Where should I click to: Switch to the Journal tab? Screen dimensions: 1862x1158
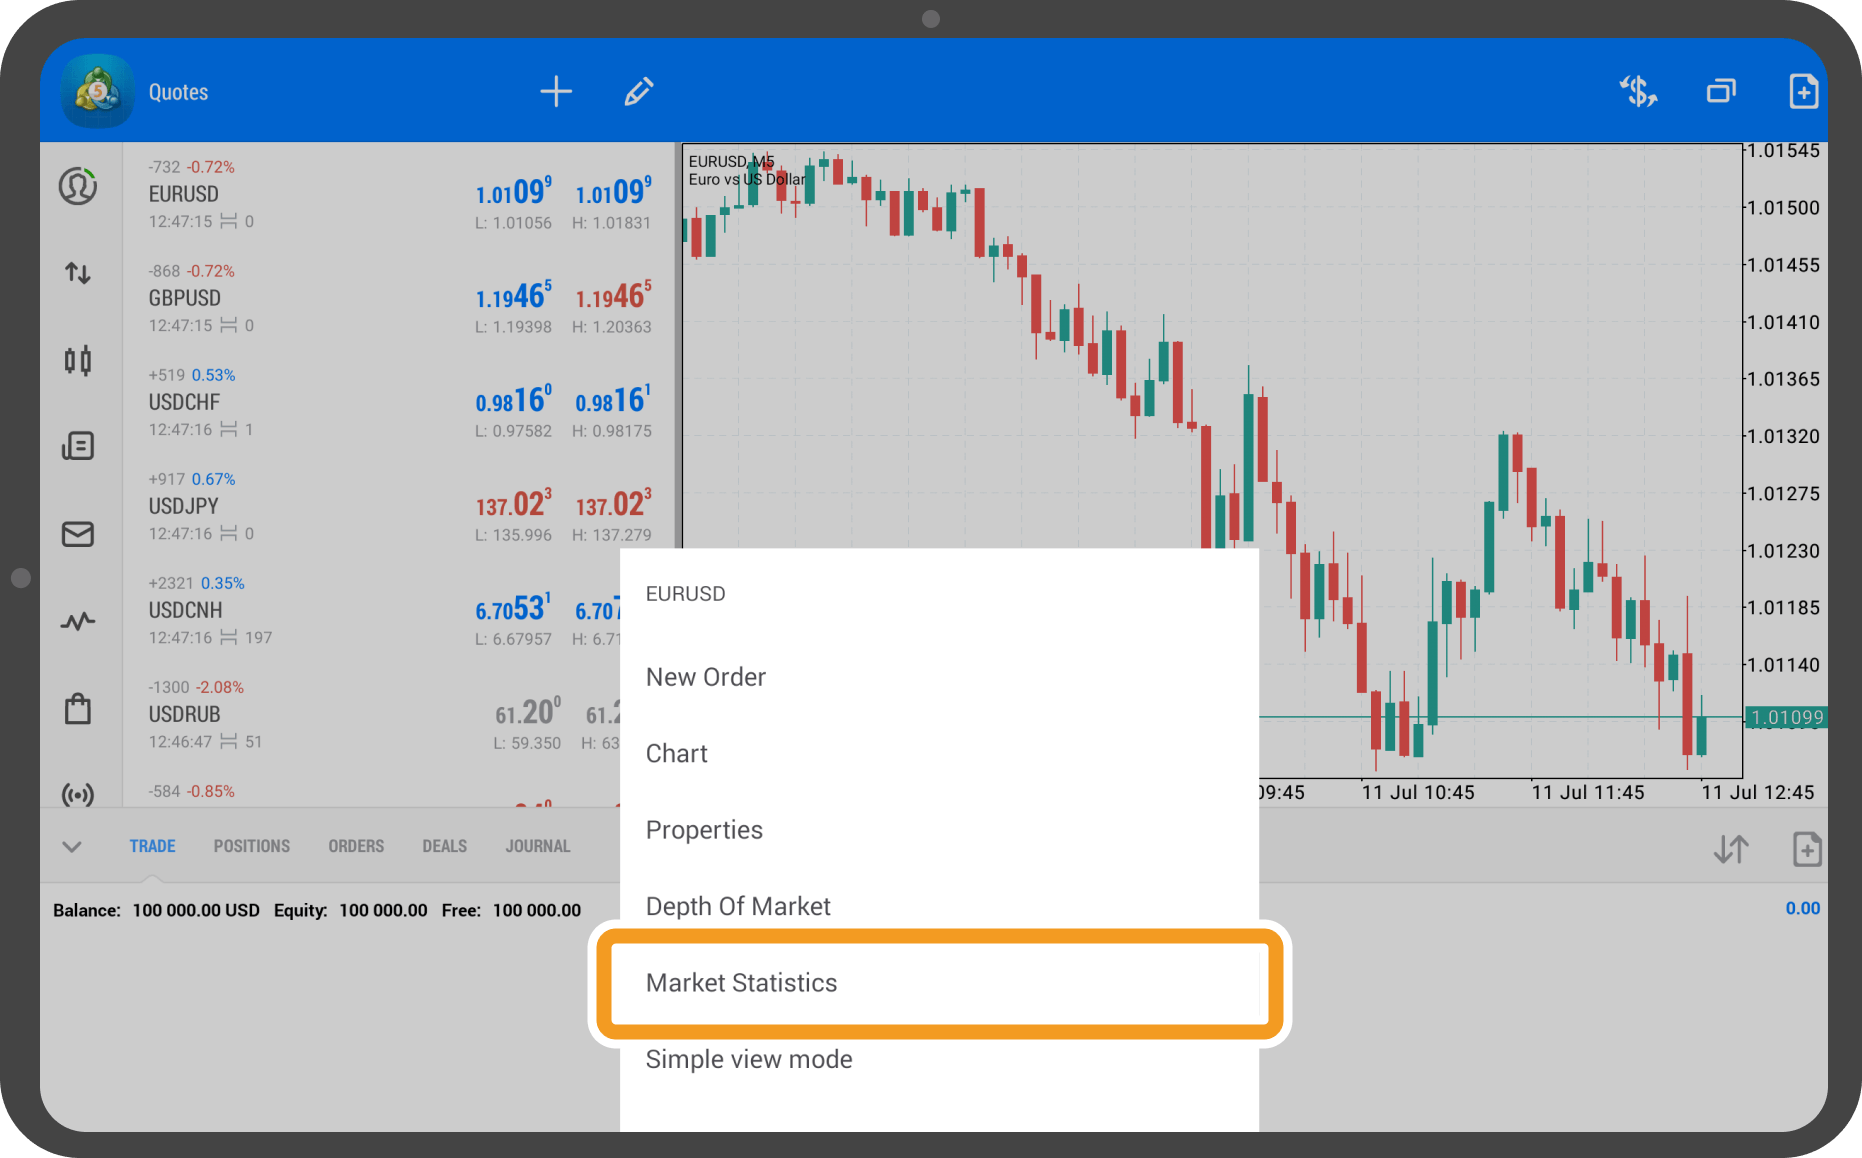pos(537,846)
